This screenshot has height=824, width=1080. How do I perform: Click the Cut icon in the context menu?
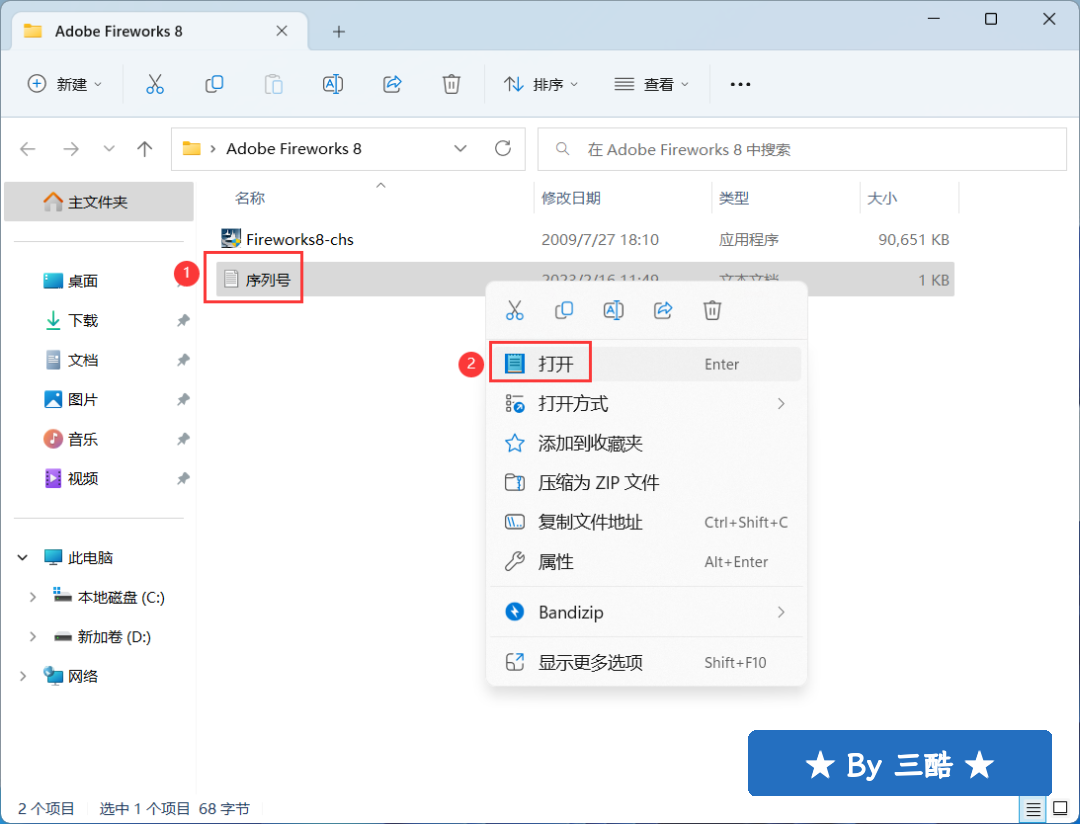515,310
